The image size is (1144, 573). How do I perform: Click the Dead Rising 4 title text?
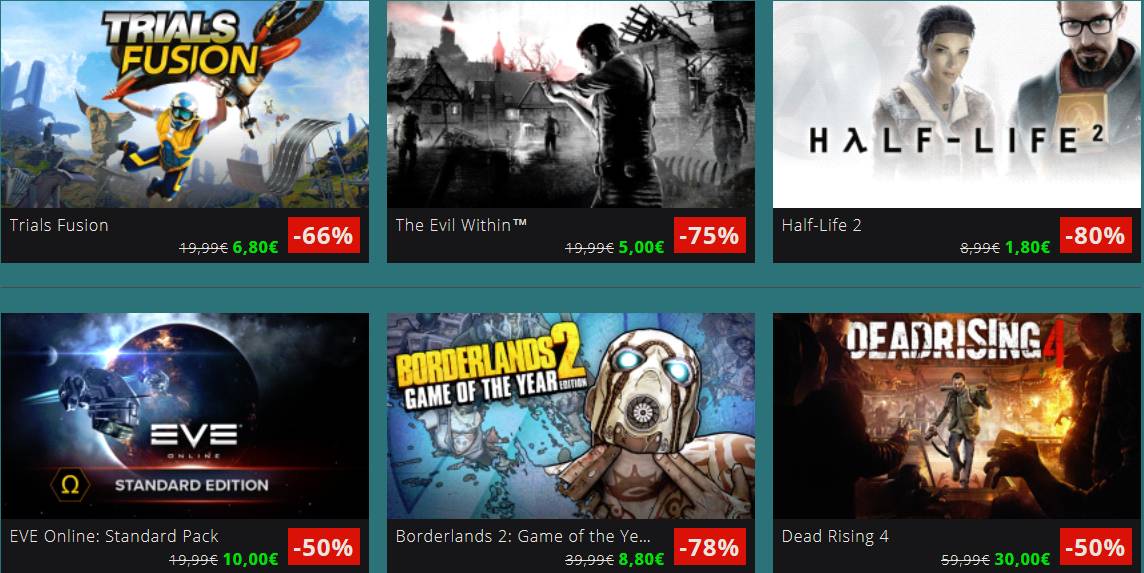(835, 537)
